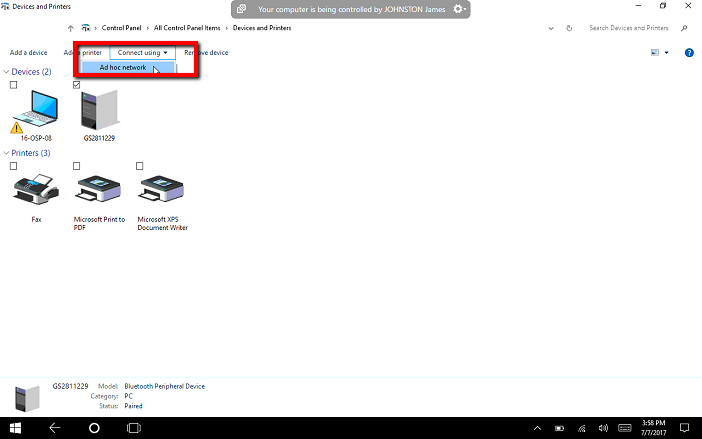Open the Help question mark icon
Viewport: 702px width, 439px height.
coord(689,52)
